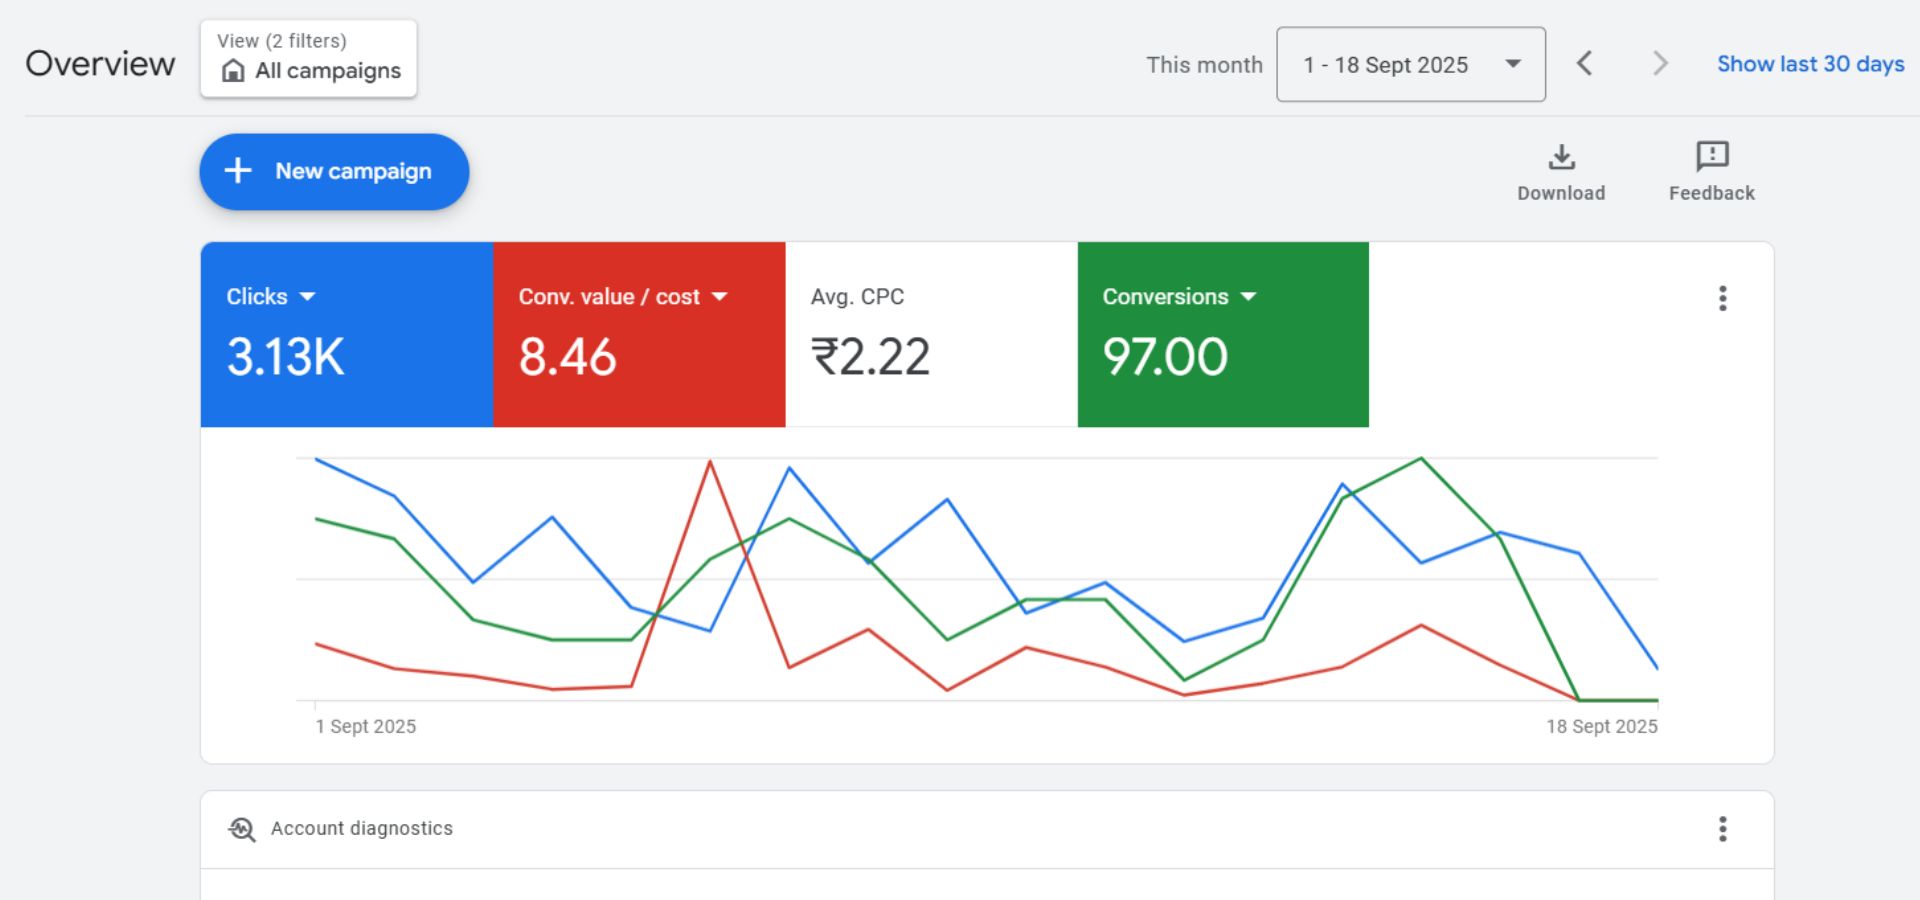Click the red line peak on chart

click(710, 461)
